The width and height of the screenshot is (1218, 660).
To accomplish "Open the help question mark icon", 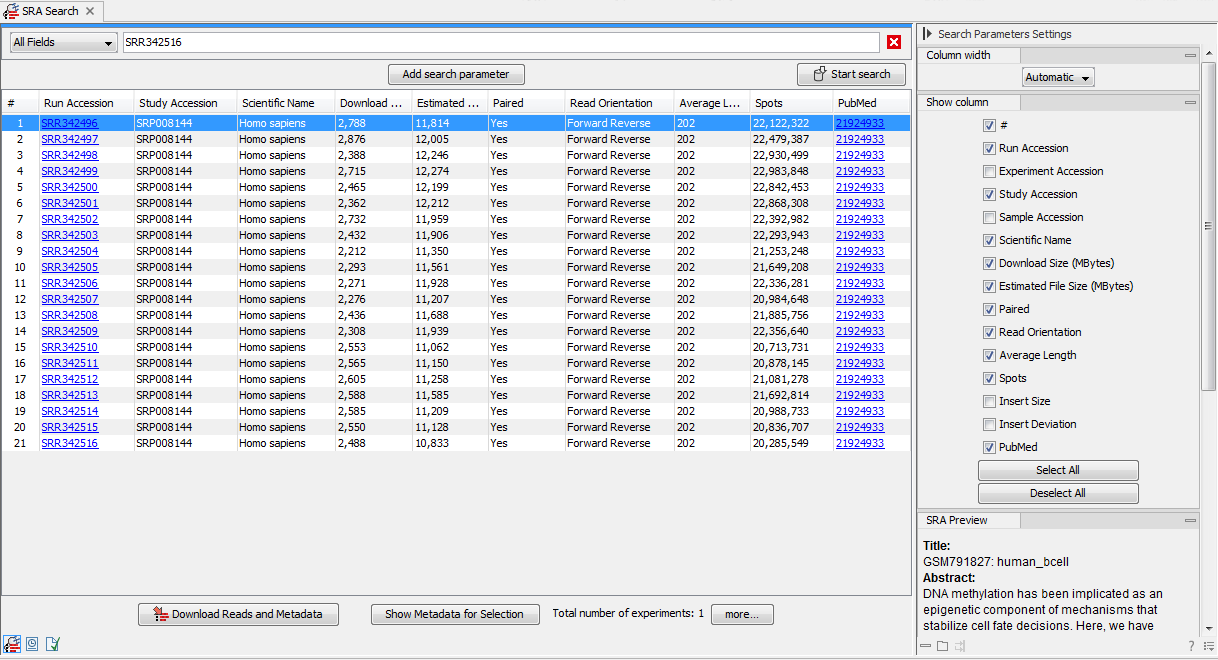I will [1190, 644].
